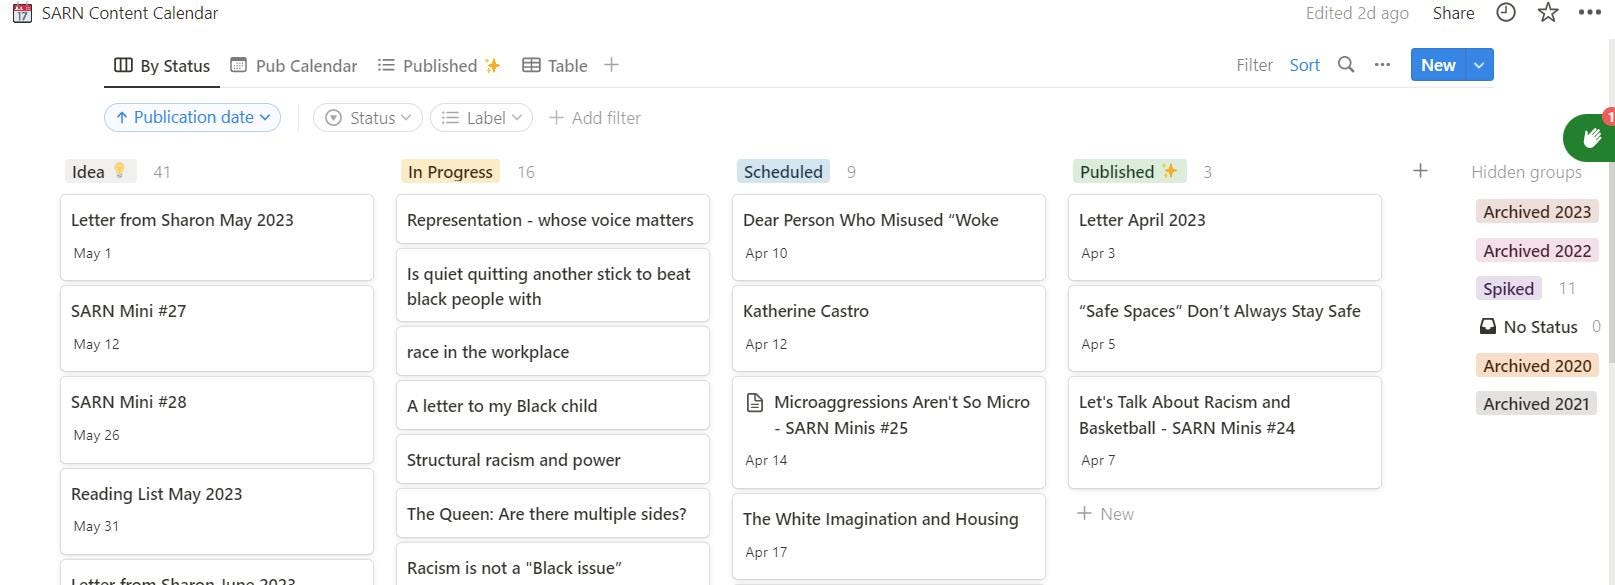This screenshot has width=1615, height=585.
Task: Open Racism and Basketball SARN Minis #24
Action: (x=1225, y=432)
